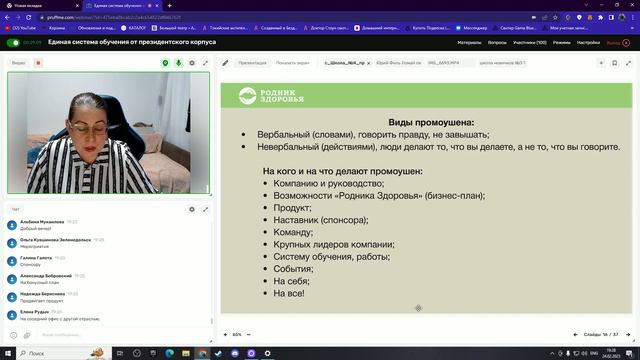Open Chrome from the taskbar

click(202, 353)
